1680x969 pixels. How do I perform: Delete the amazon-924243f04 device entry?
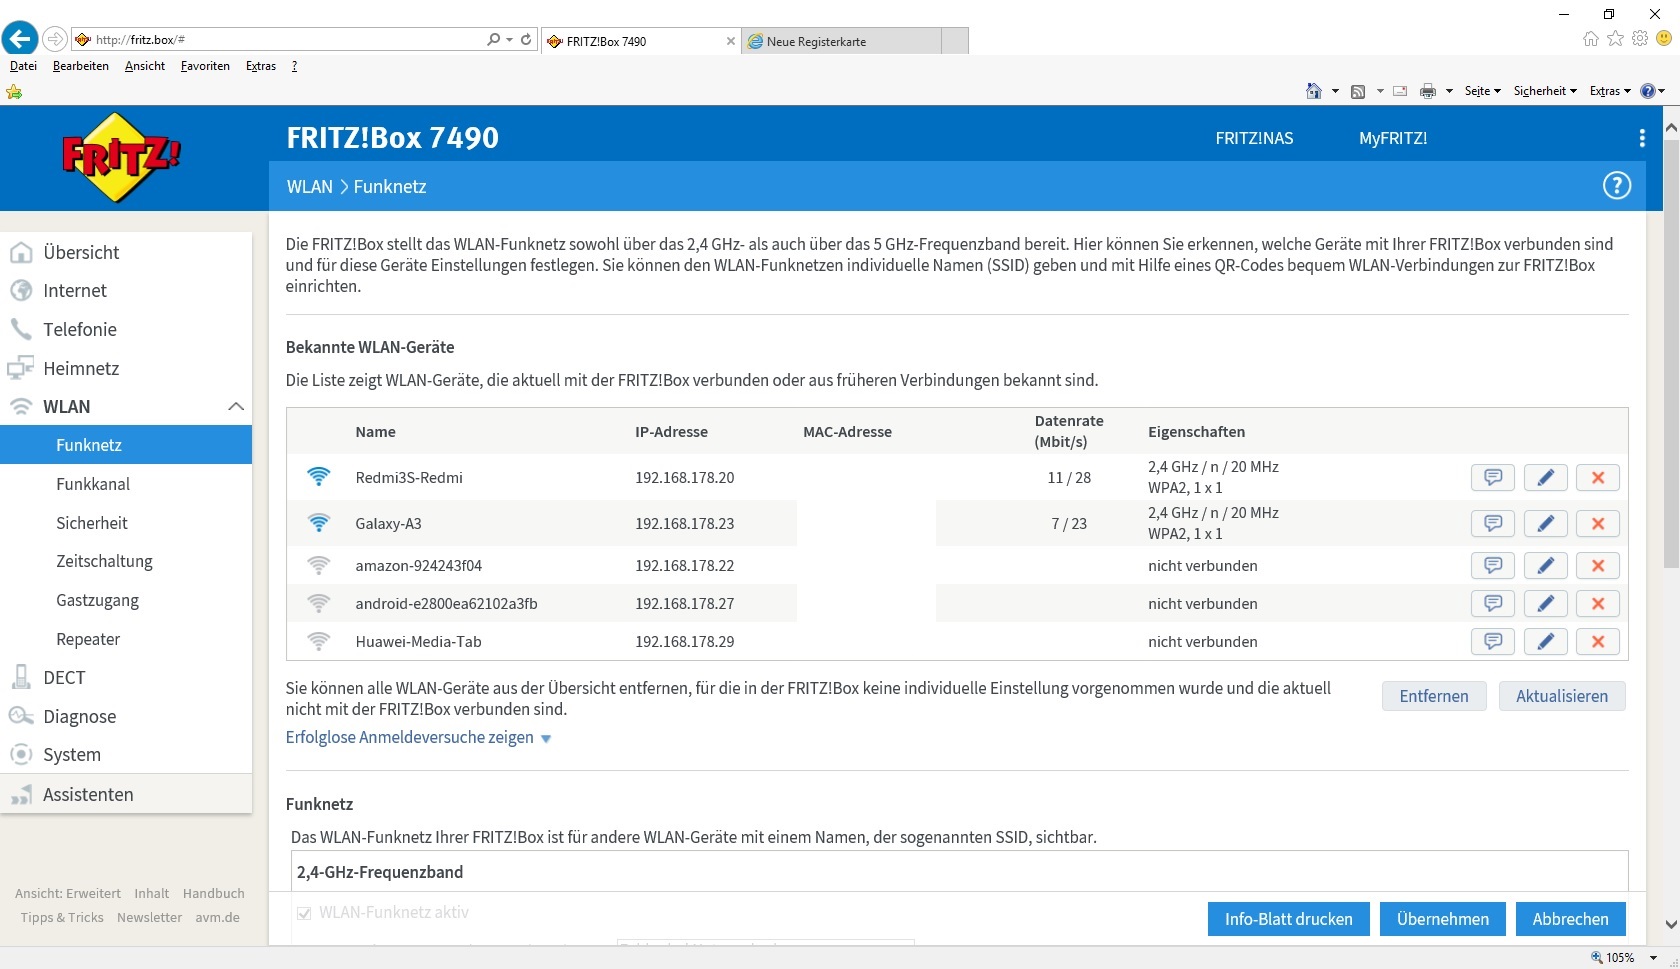coord(1598,566)
